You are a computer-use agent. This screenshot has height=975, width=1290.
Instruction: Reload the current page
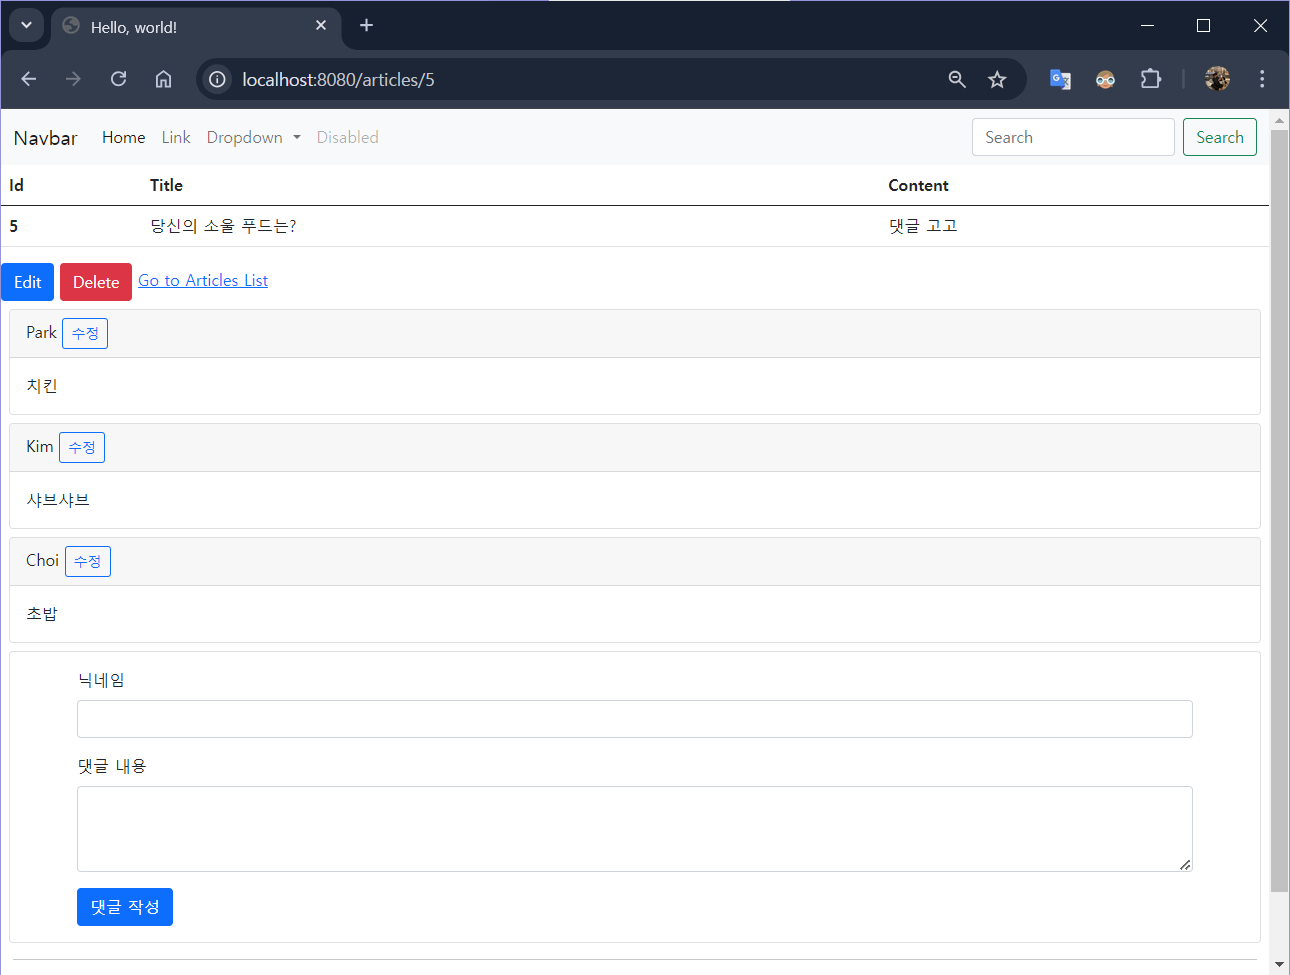point(118,79)
